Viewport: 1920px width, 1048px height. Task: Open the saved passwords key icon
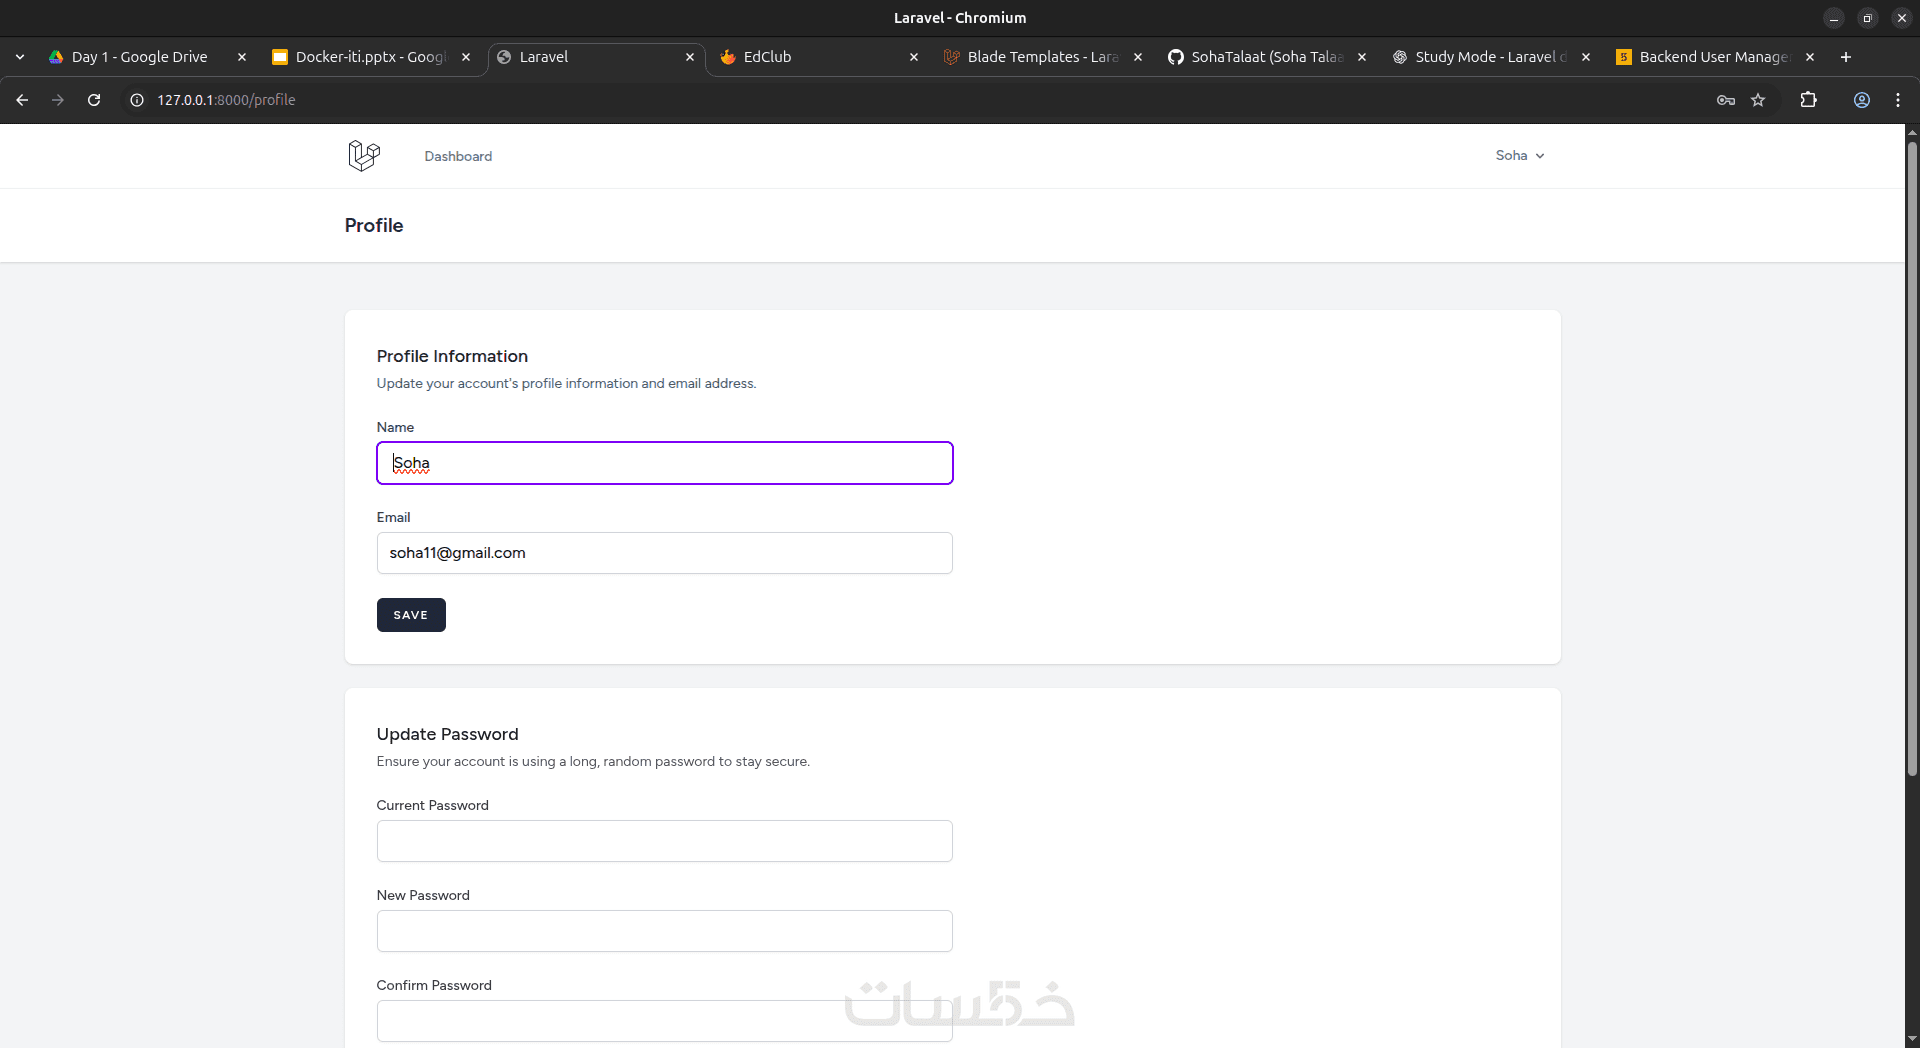(1726, 100)
